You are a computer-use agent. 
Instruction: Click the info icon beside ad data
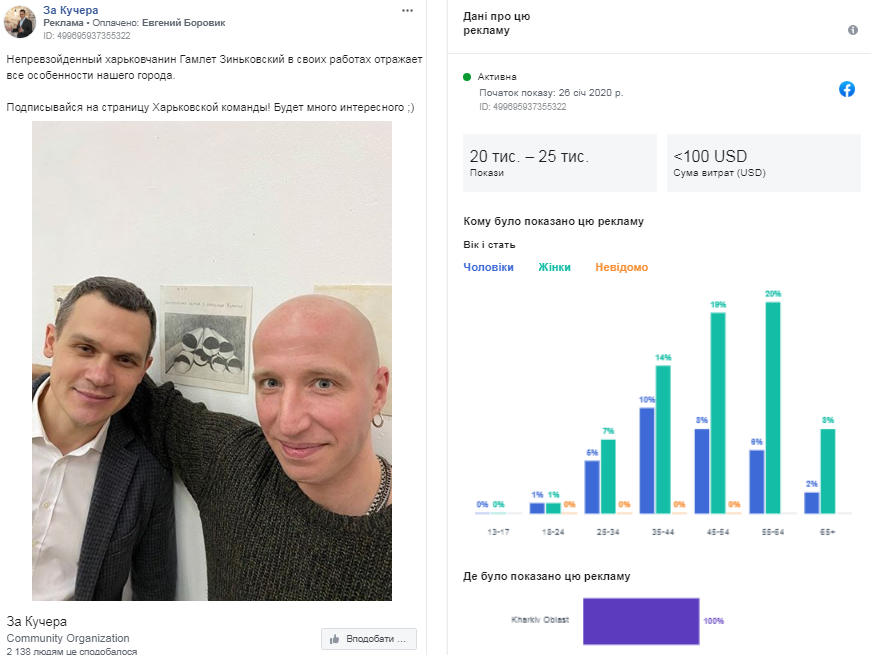[x=853, y=30]
